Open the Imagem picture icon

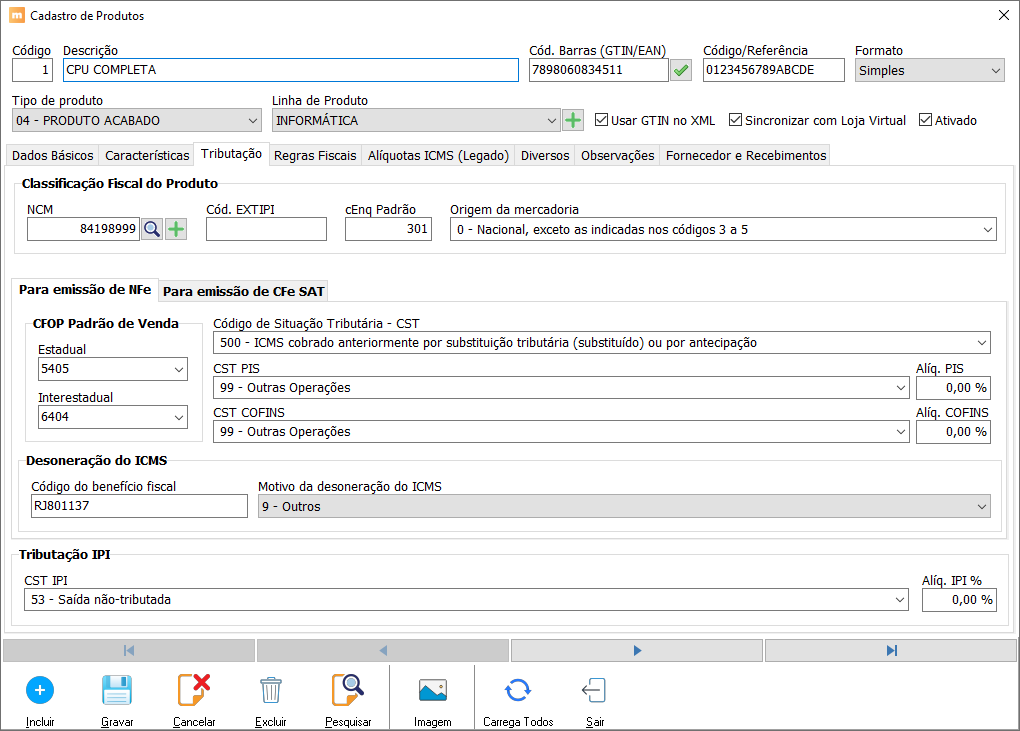432,690
